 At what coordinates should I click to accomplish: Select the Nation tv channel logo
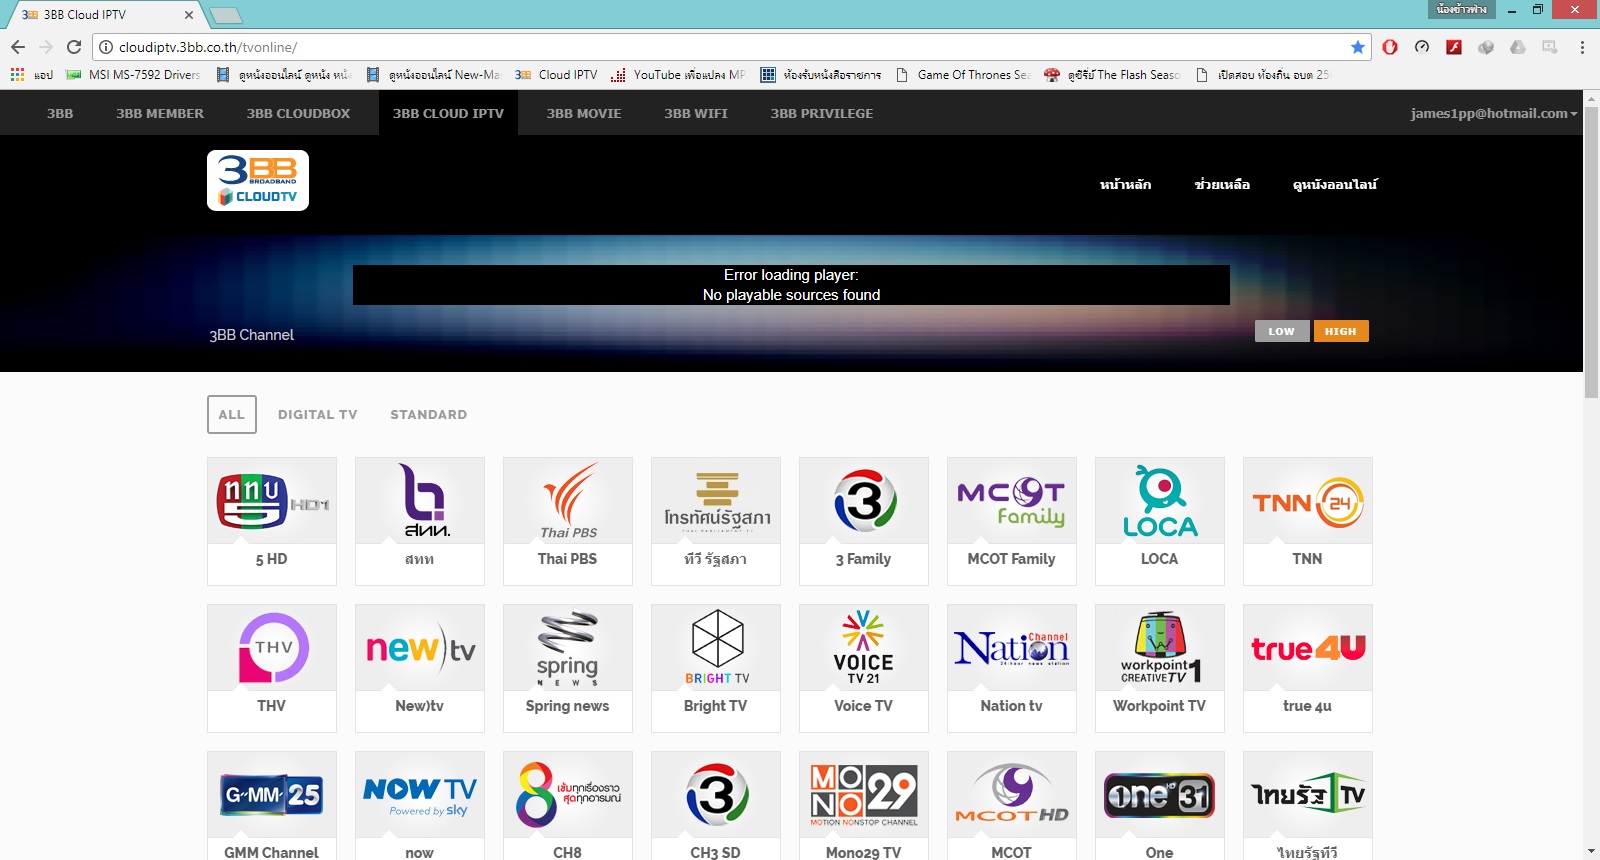tap(1012, 648)
